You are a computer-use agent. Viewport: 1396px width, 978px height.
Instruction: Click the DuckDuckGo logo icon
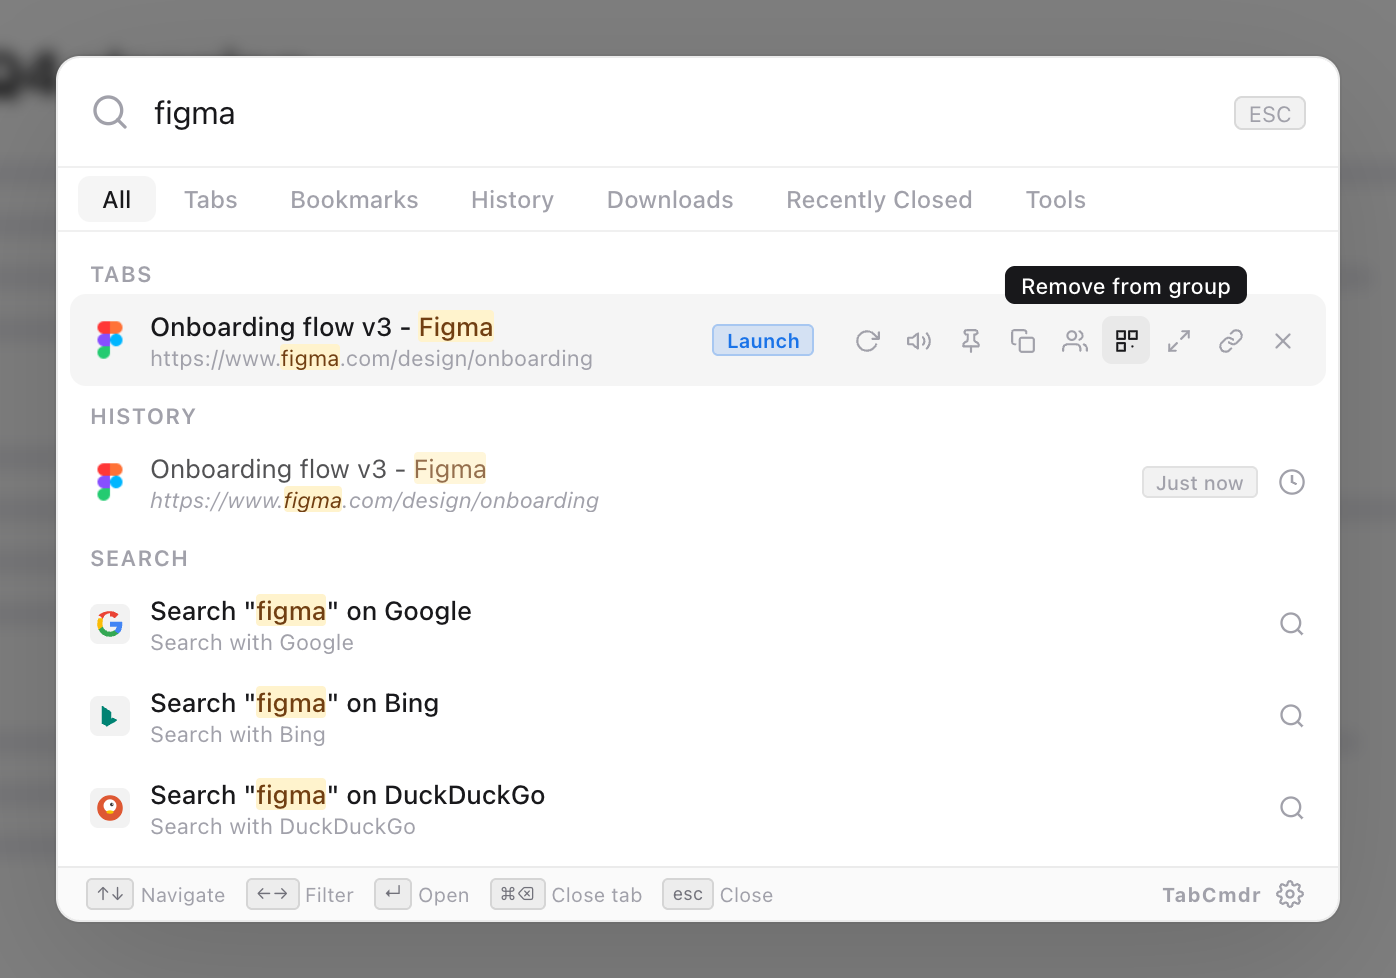[x=110, y=808]
